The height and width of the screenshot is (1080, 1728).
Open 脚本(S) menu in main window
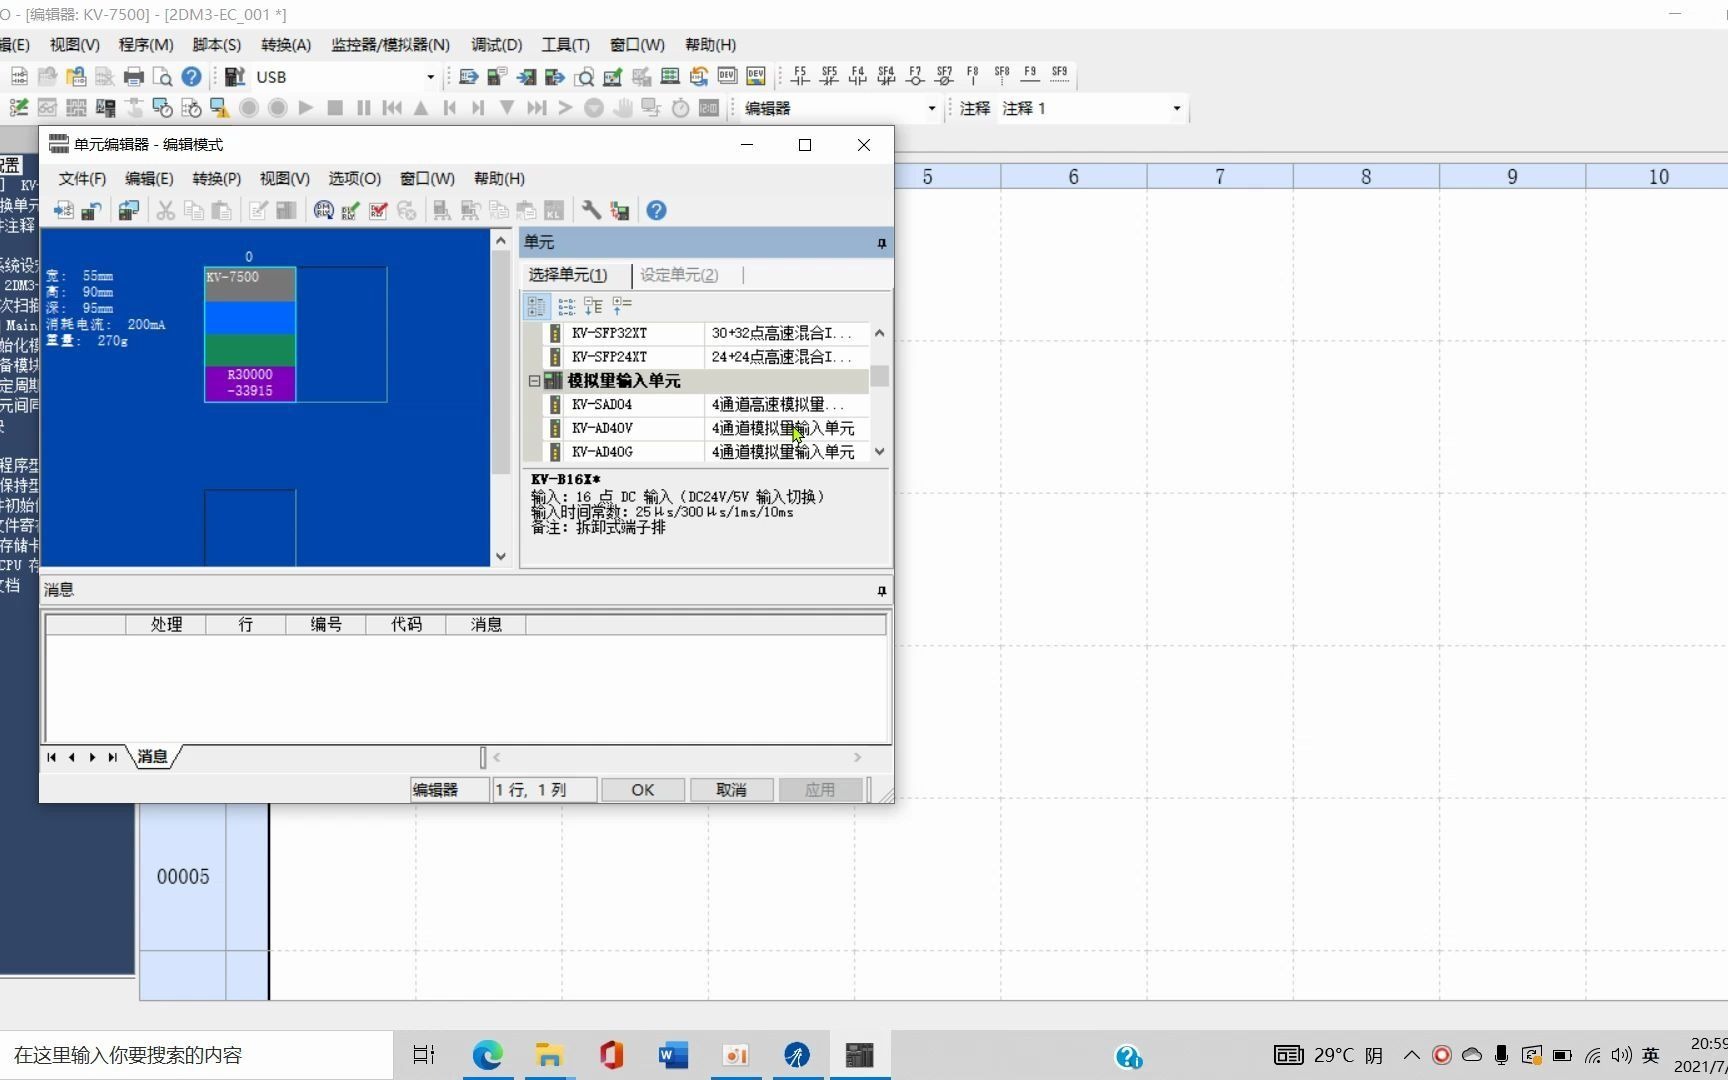point(216,45)
